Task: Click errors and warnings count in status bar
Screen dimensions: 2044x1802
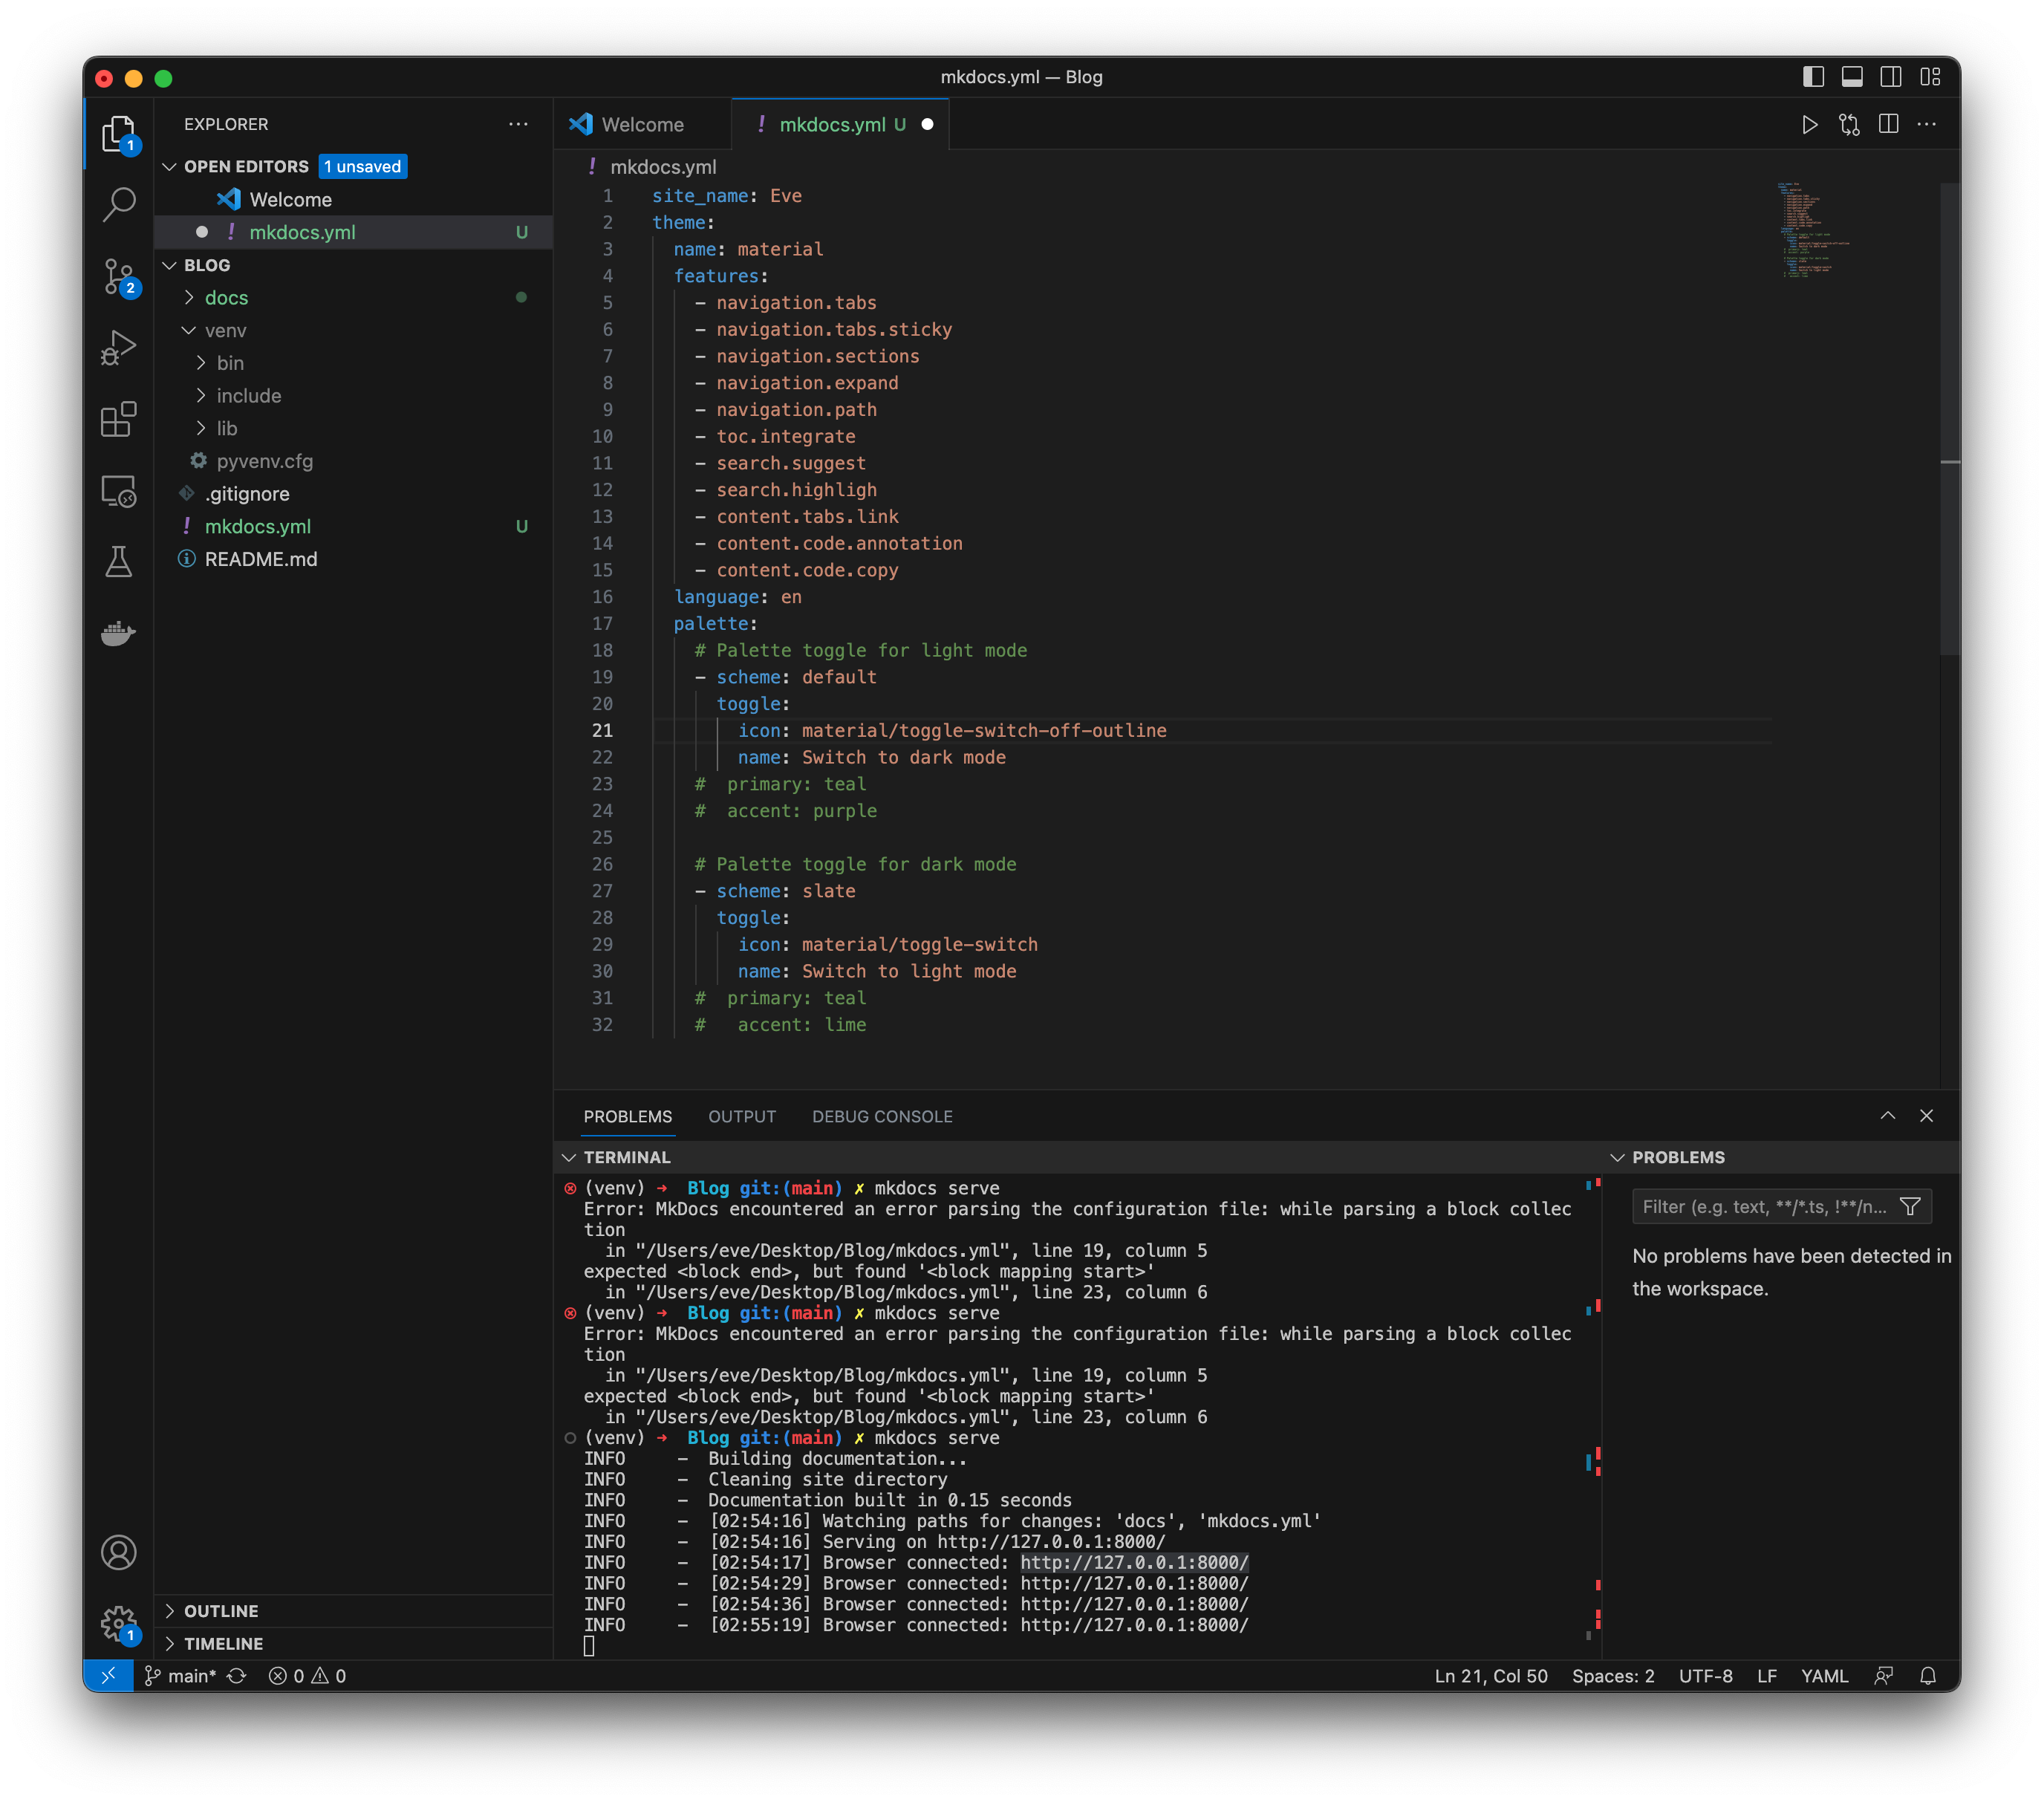Action: tap(307, 1676)
